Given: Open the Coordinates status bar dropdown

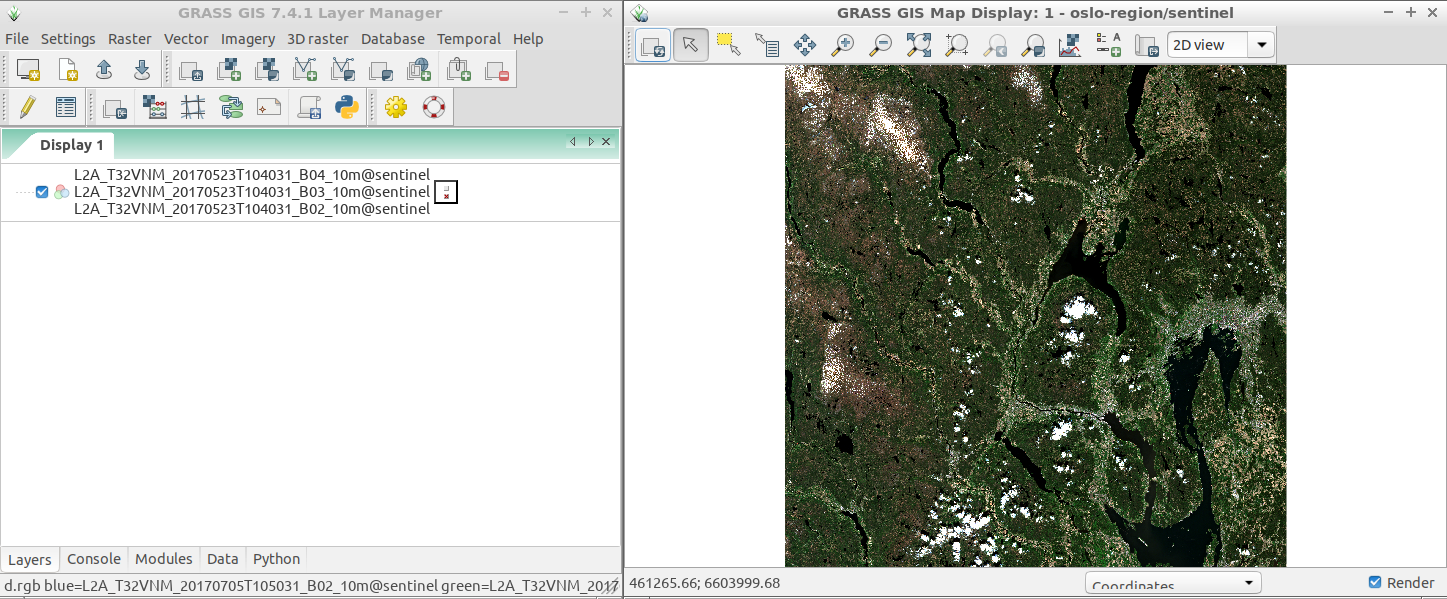Looking at the screenshot, I should click(1173, 584).
